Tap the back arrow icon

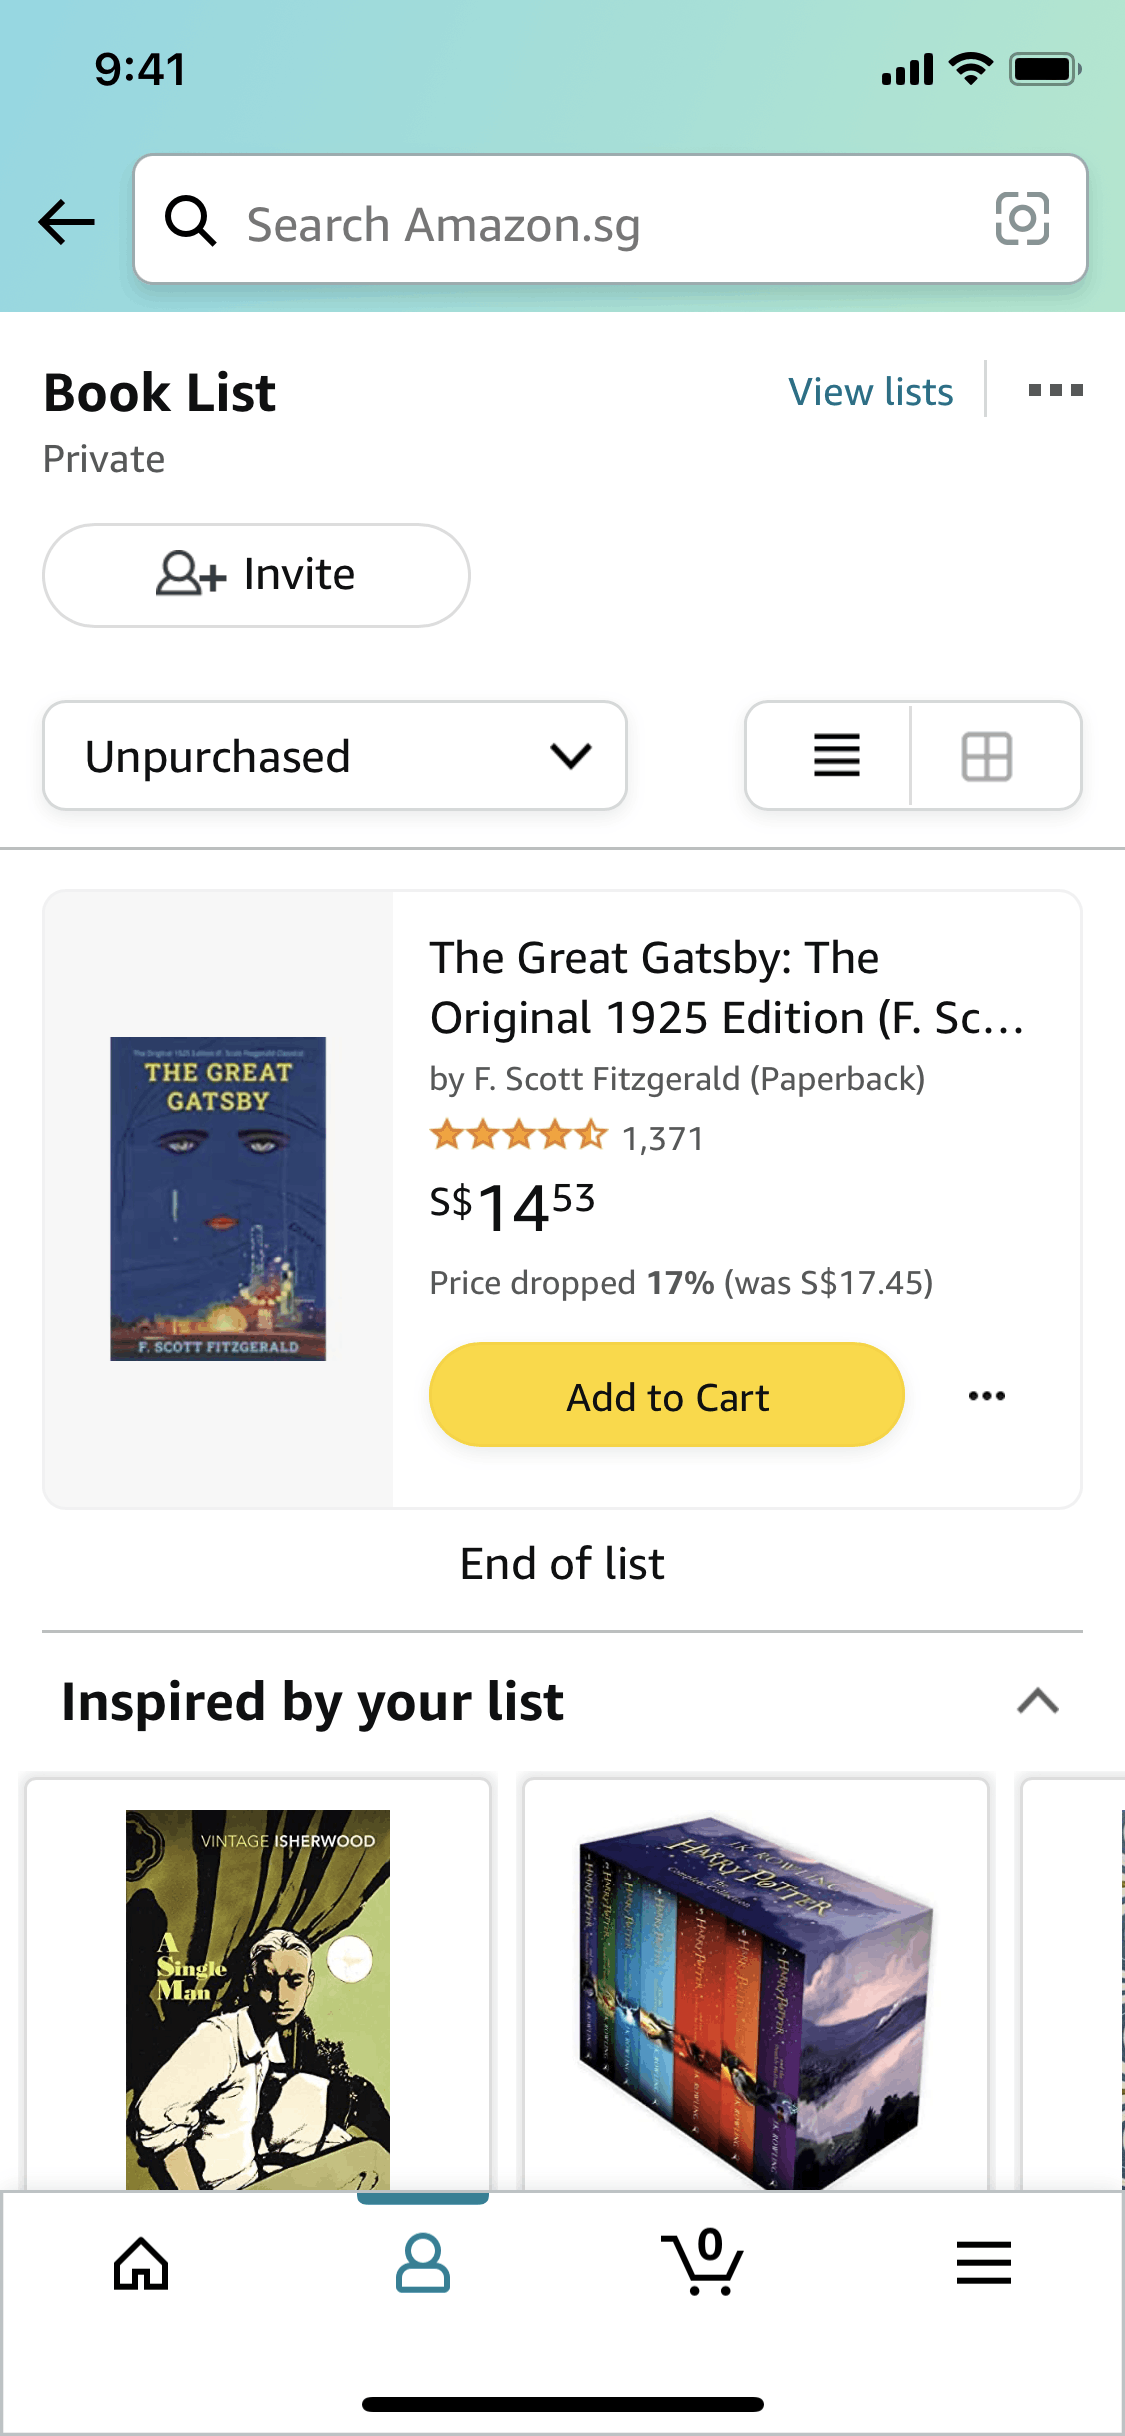[66, 221]
